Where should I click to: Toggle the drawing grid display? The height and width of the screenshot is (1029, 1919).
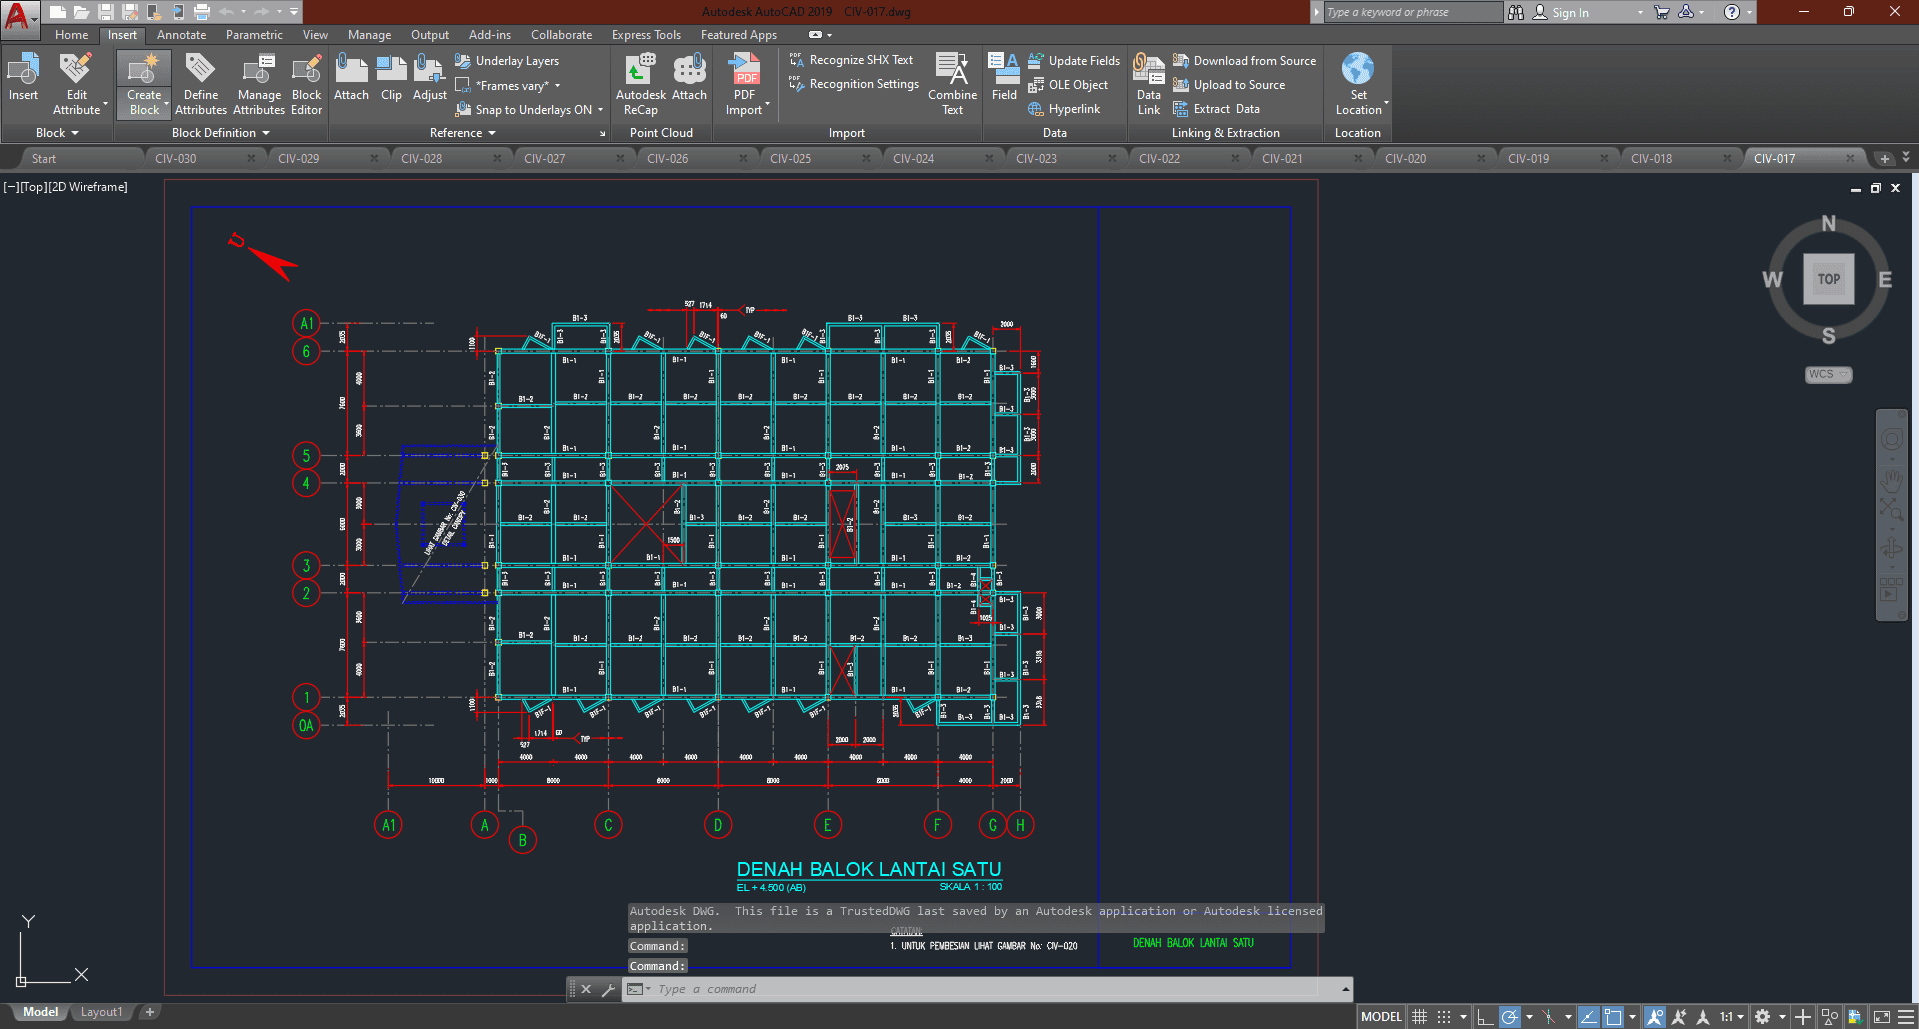[1419, 1017]
